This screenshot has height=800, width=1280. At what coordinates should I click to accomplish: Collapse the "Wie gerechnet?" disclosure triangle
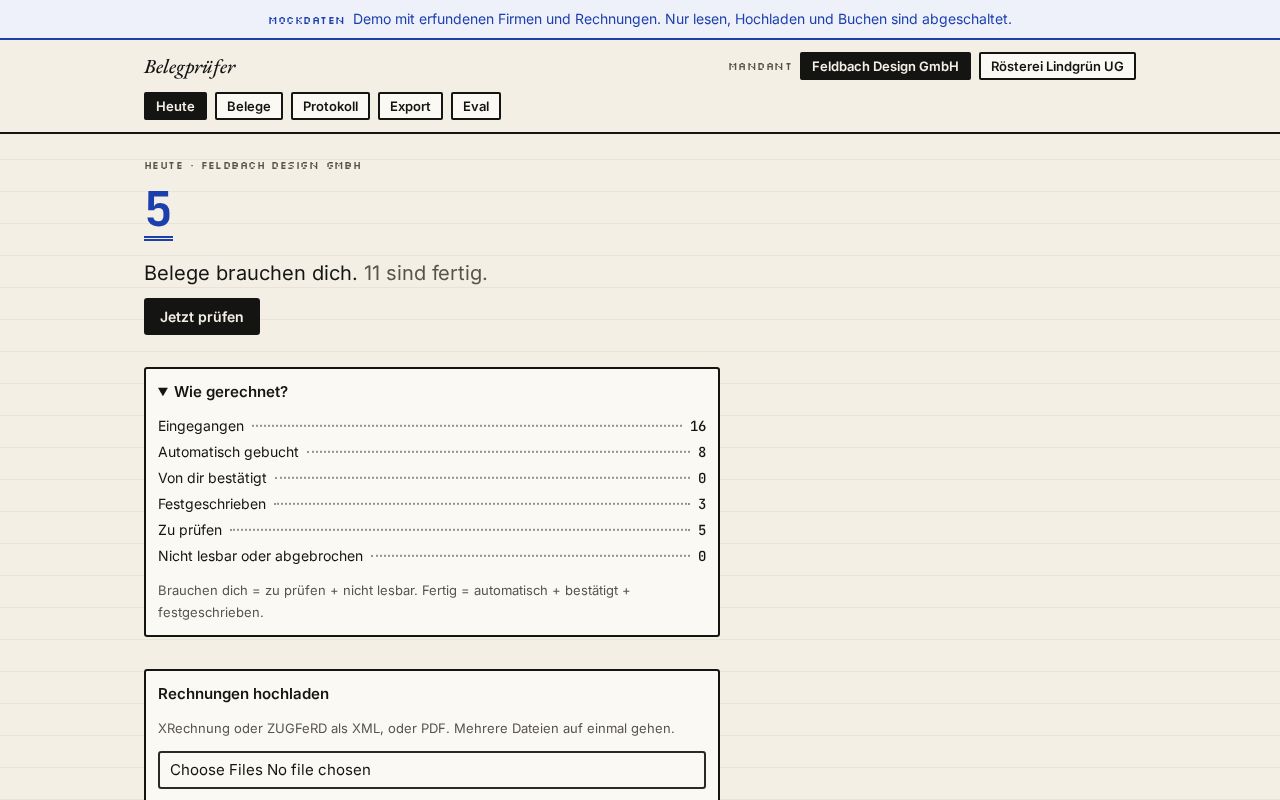[x=163, y=392]
